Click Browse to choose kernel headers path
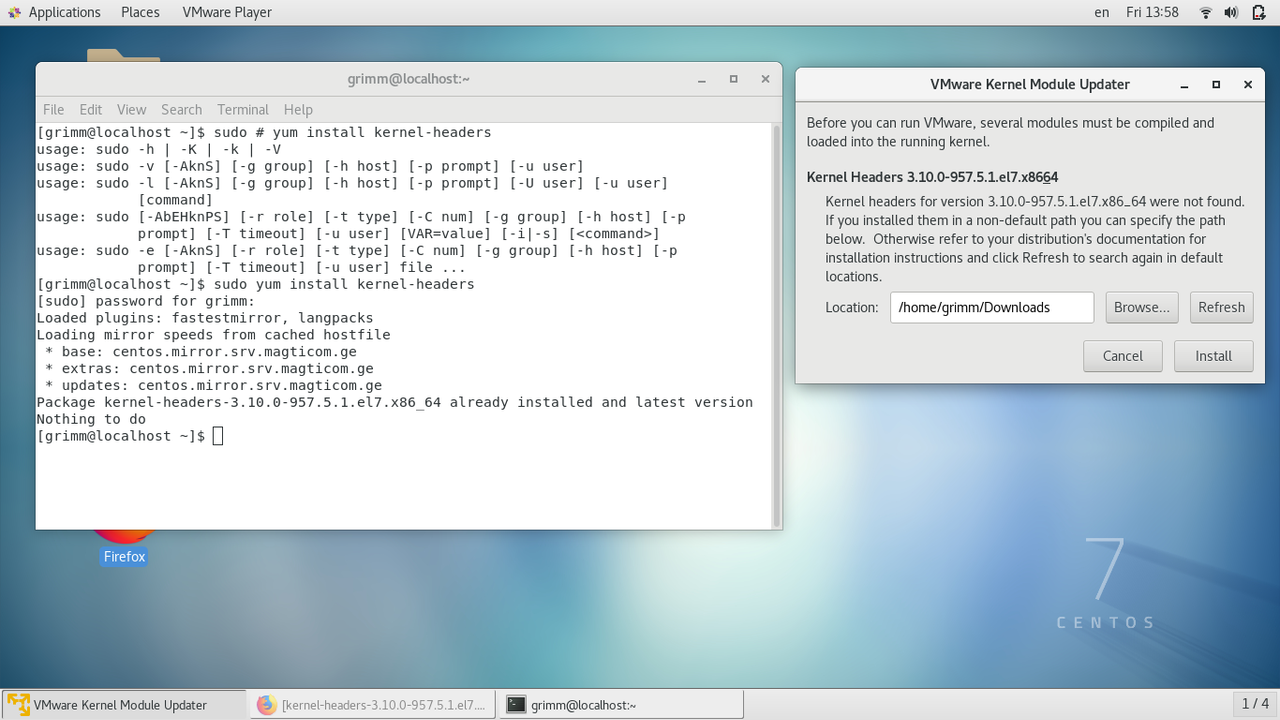The height and width of the screenshot is (720, 1280). point(1141,307)
